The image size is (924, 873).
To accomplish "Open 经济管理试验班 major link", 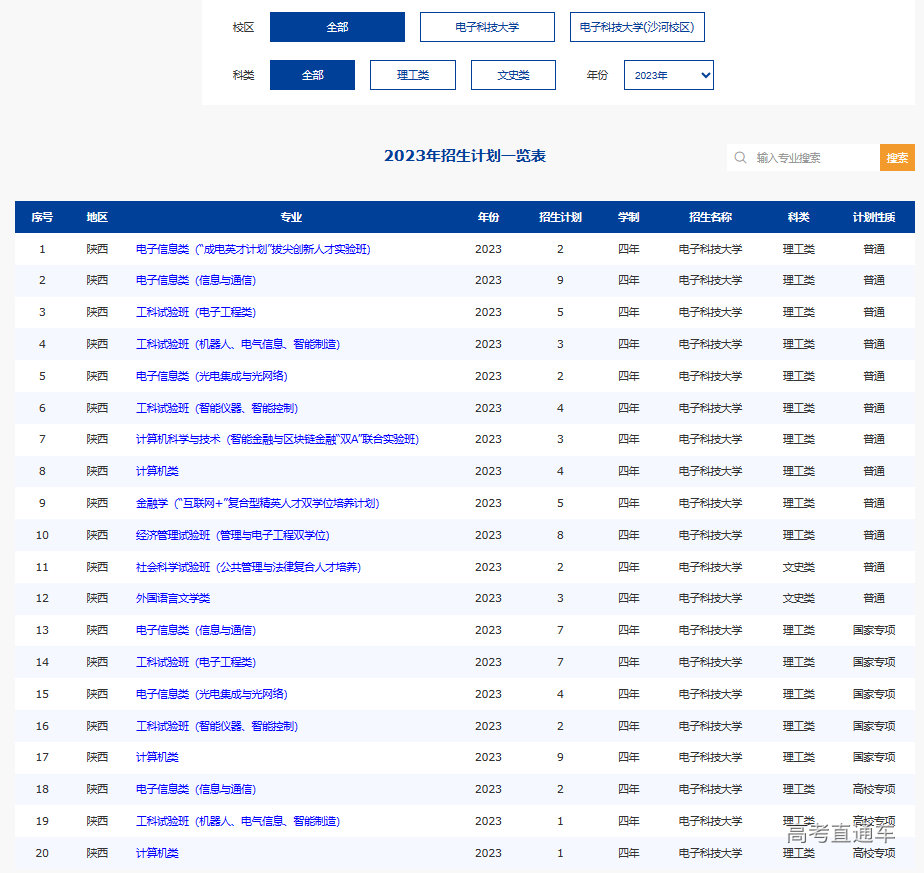I will (232, 535).
